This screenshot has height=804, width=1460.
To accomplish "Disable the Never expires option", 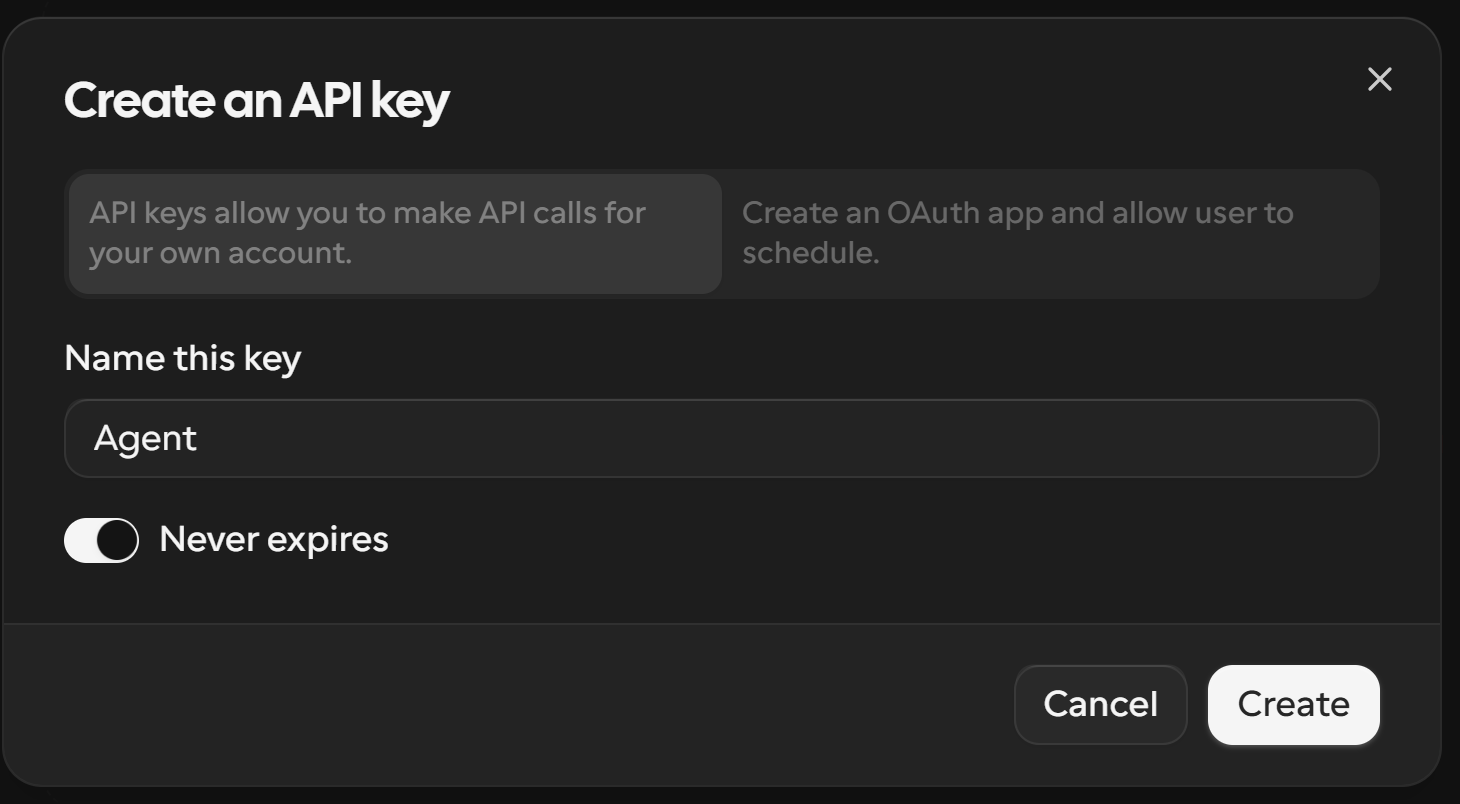I will pos(101,540).
